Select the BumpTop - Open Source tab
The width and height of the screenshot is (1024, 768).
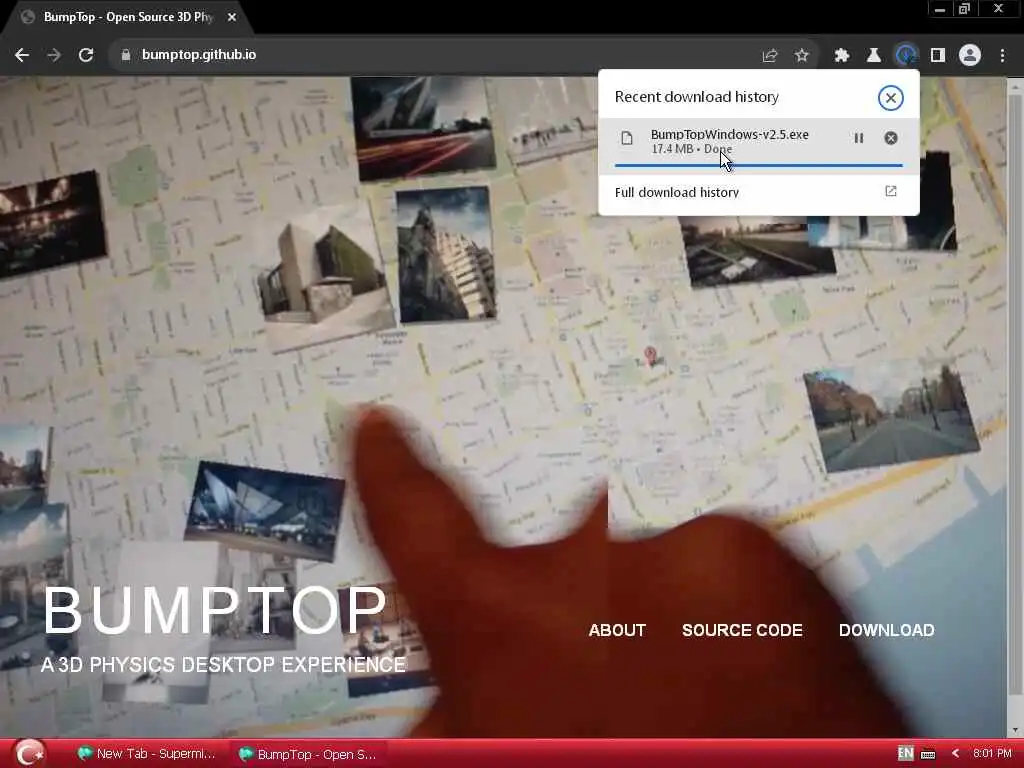pyautogui.click(x=127, y=17)
